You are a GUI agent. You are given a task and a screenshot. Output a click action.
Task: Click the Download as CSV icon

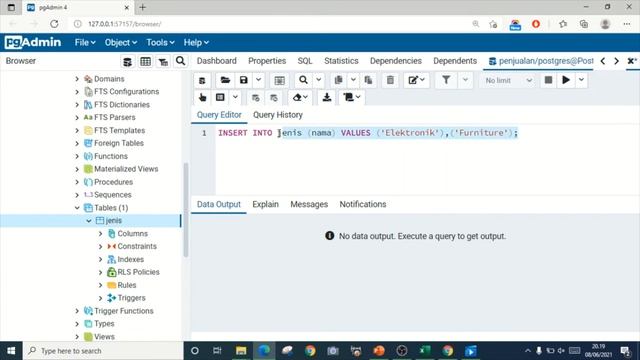(327, 98)
